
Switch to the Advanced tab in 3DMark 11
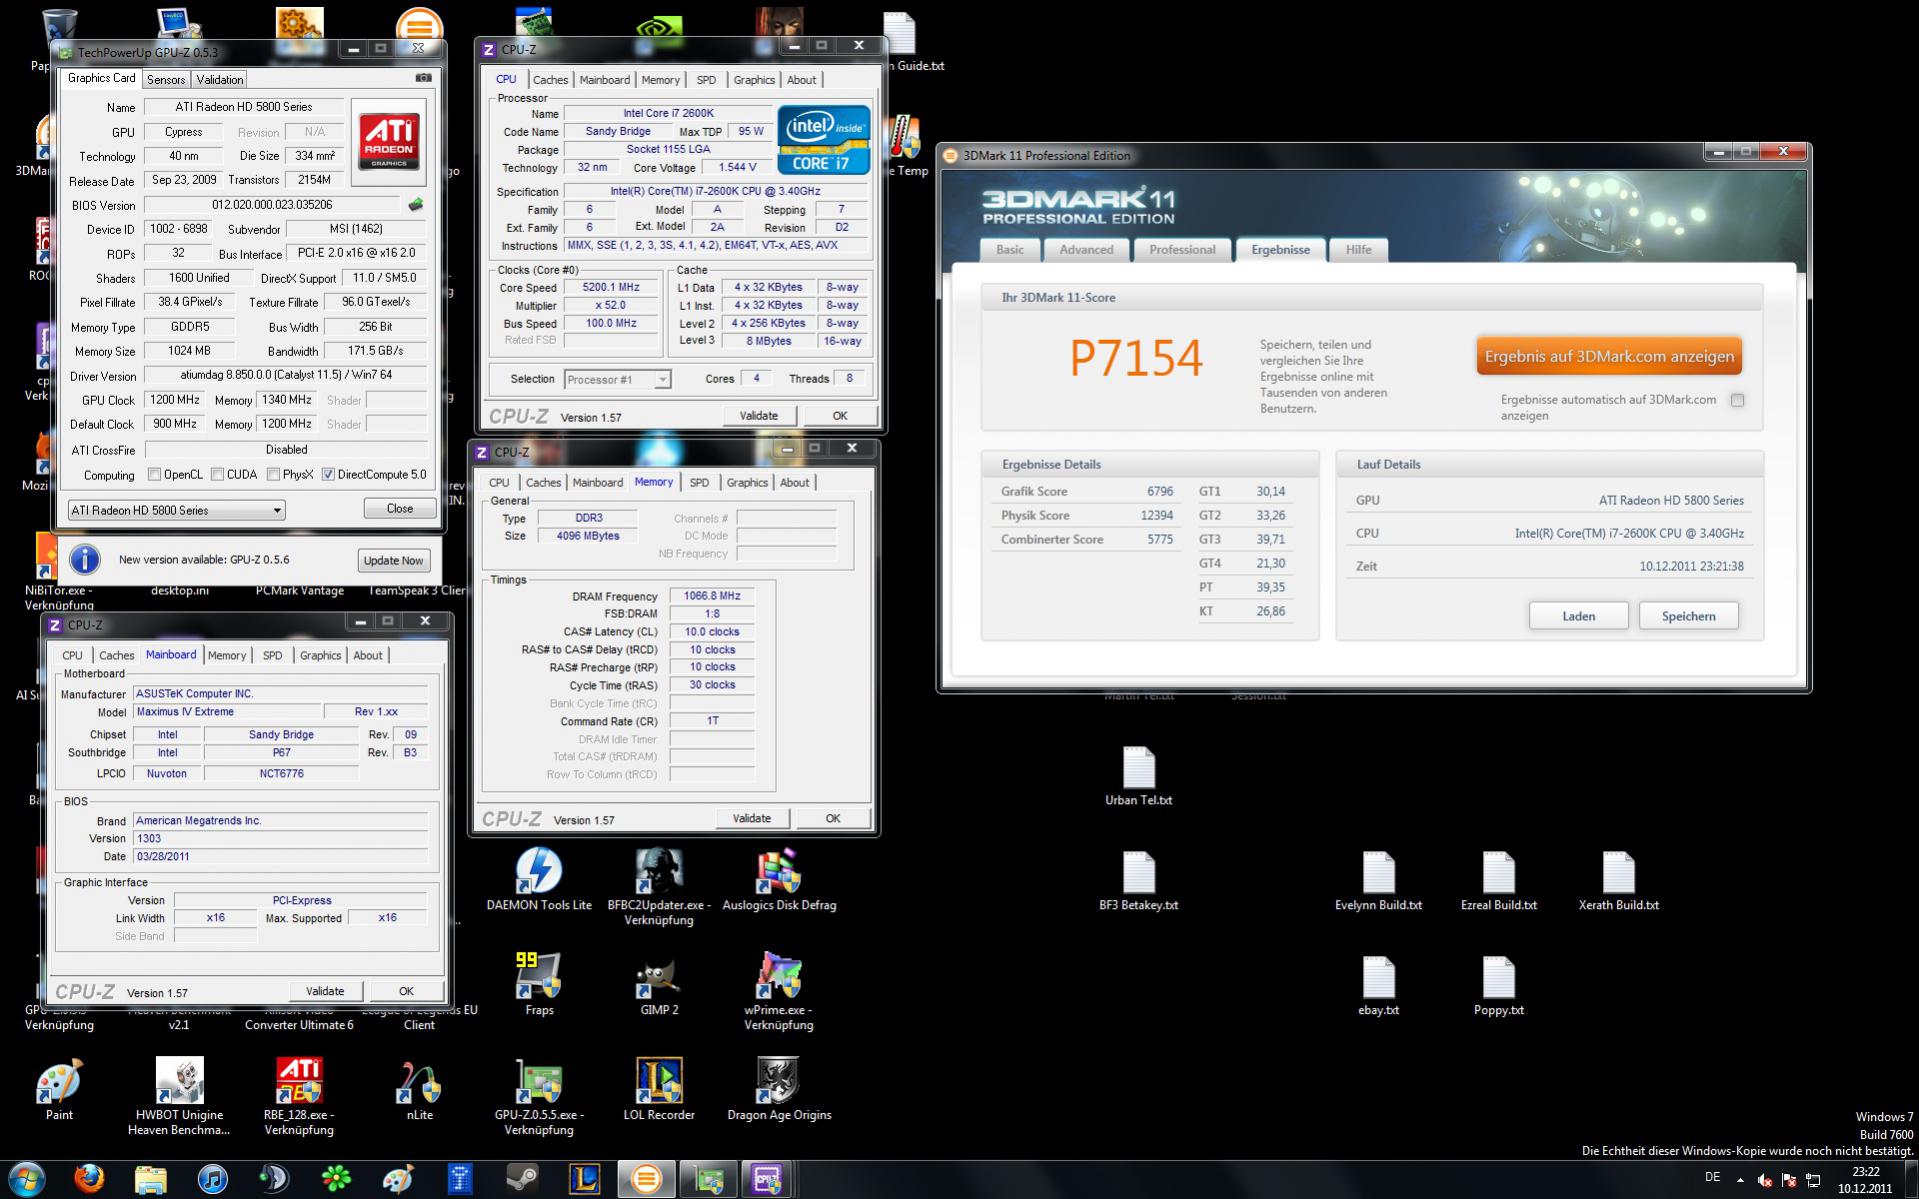[x=1086, y=250]
